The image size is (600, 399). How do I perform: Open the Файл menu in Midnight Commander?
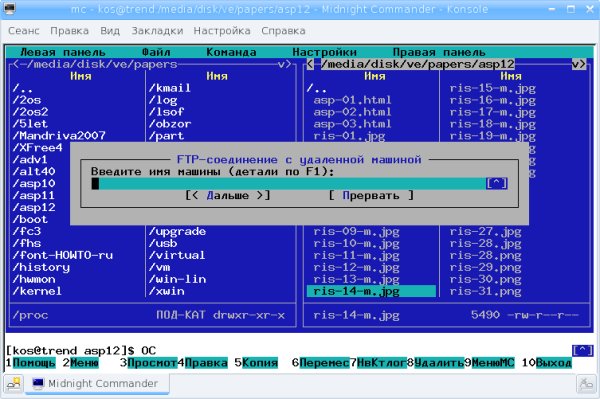pos(156,52)
